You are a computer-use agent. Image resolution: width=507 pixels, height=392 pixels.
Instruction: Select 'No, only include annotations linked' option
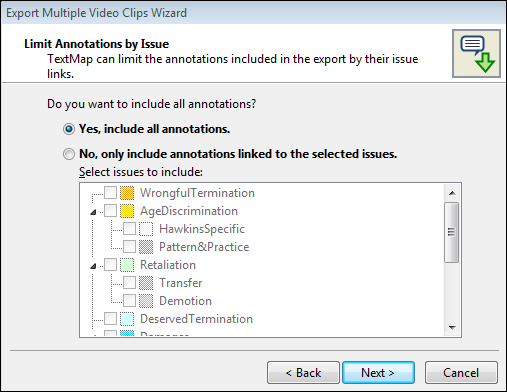click(69, 154)
